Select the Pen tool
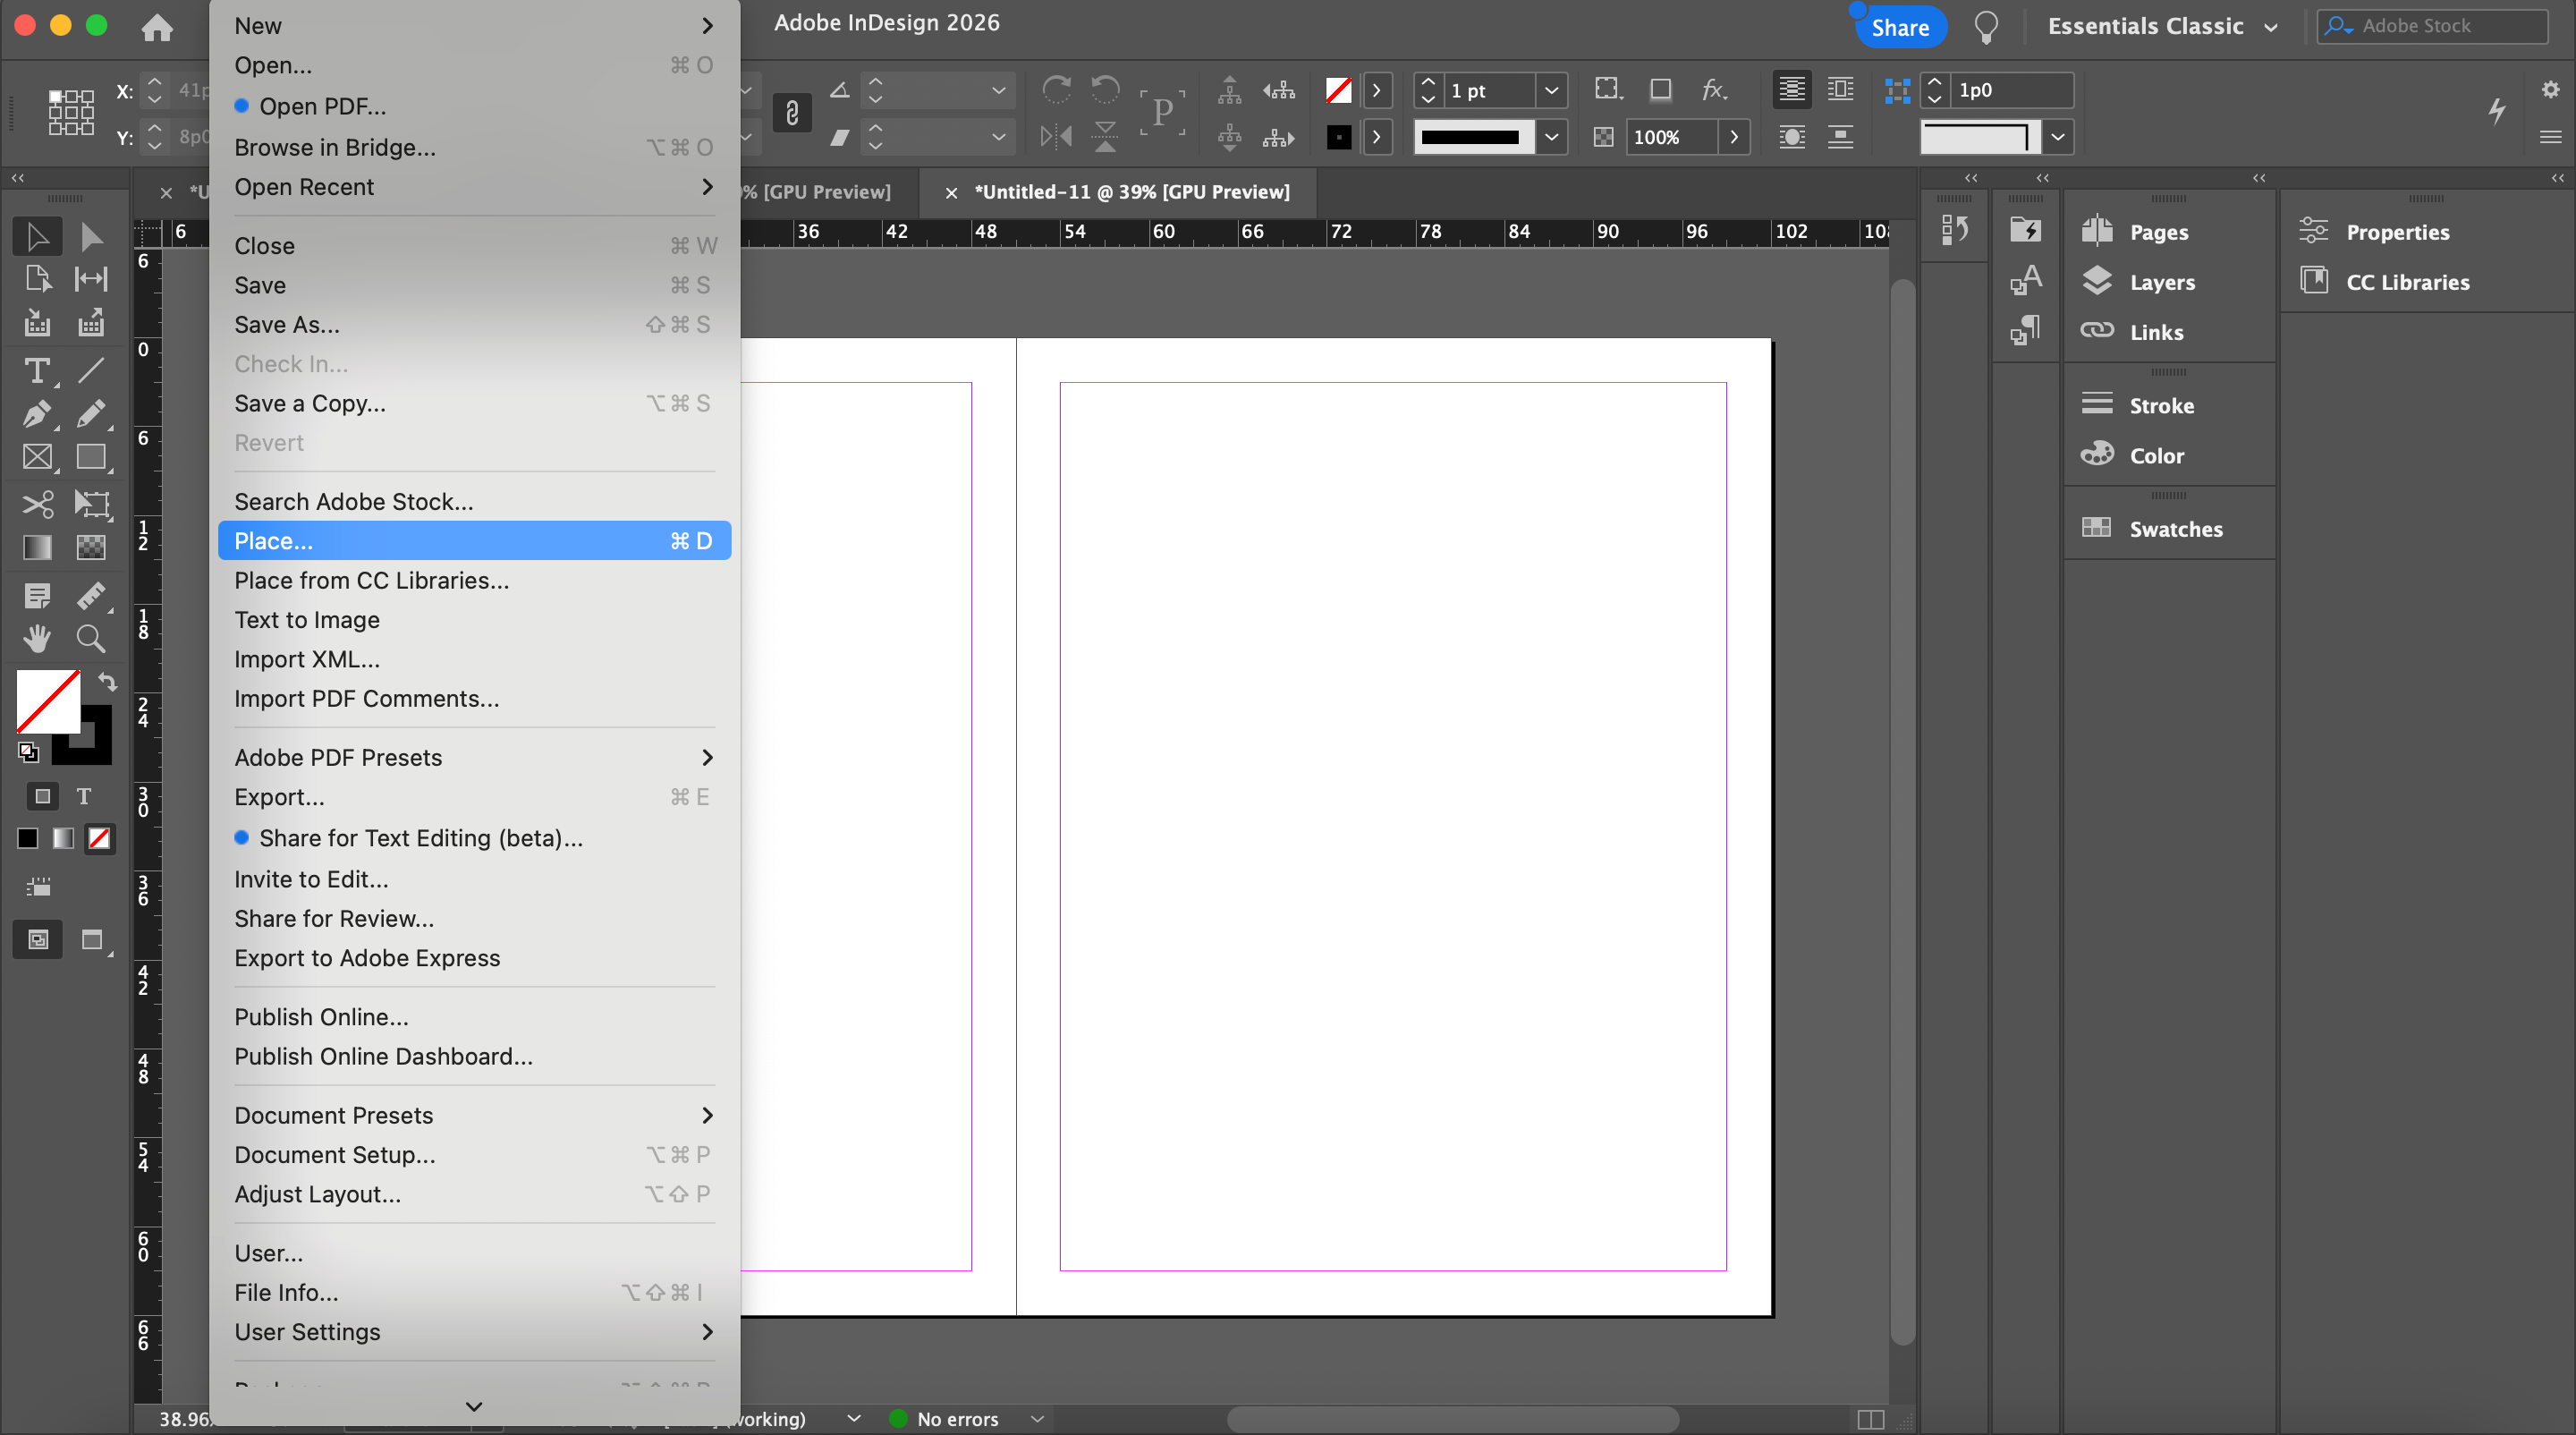This screenshot has width=2576, height=1435. (x=36, y=414)
